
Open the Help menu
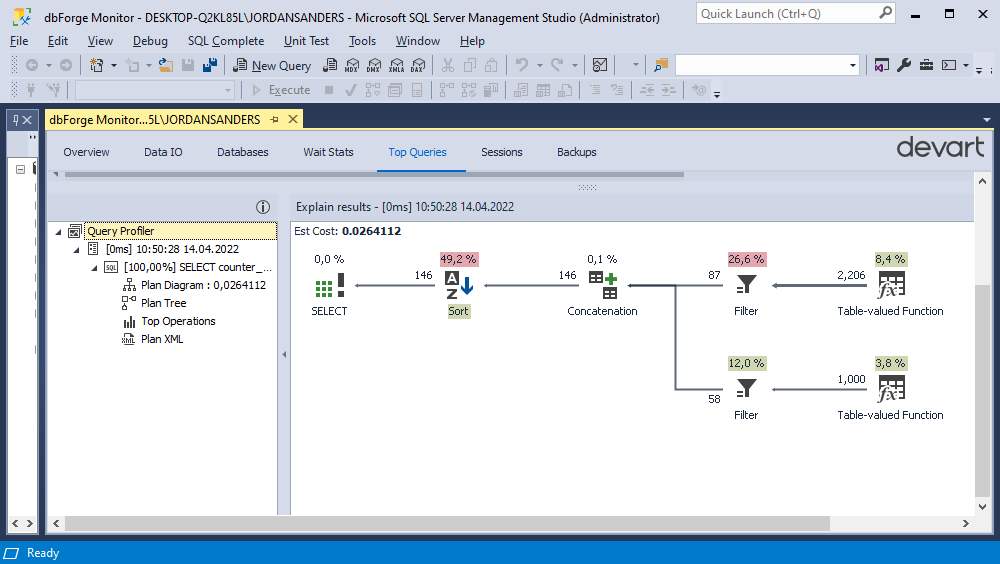(x=472, y=41)
